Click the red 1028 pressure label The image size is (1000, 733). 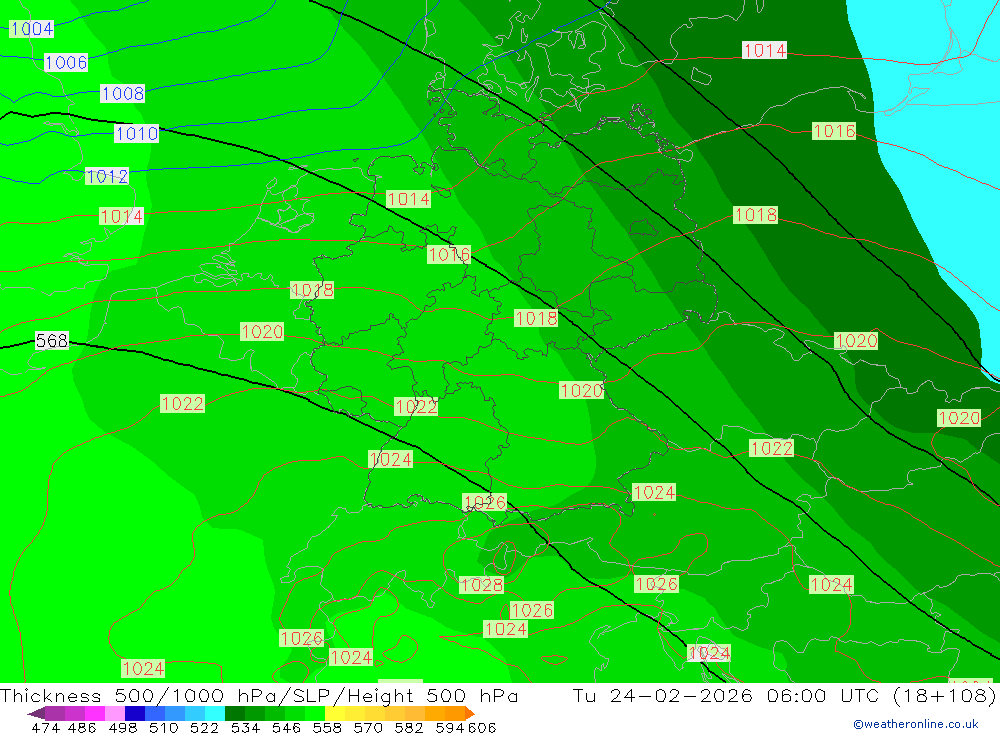482,584
